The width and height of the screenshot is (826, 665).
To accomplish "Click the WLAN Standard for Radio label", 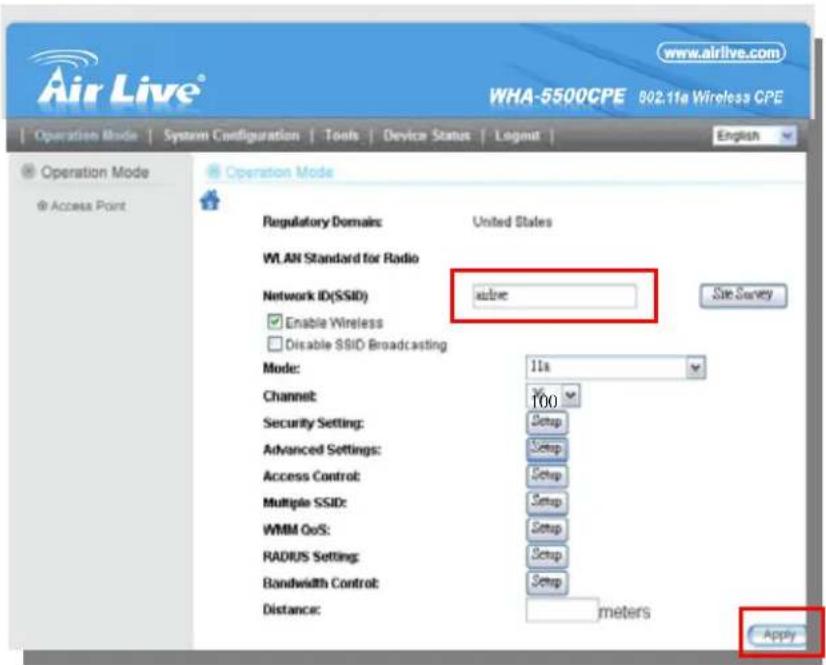I will pyautogui.click(x=341, y=258).
